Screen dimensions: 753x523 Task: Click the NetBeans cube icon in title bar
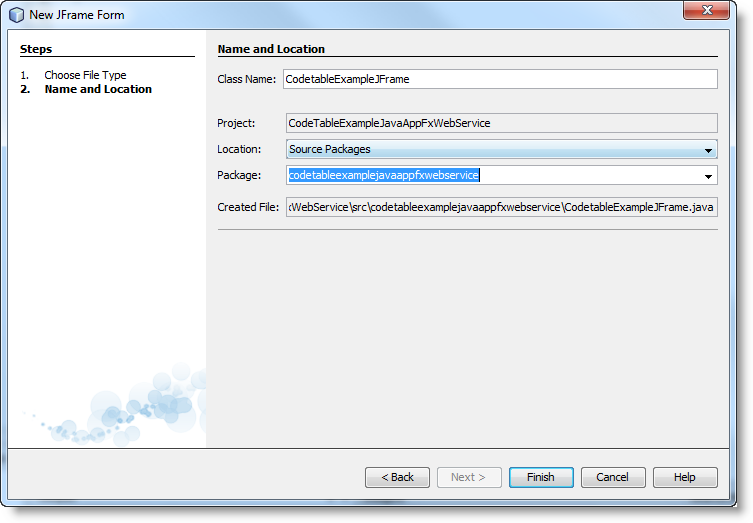pyautogui.click(x=16, y=15)
